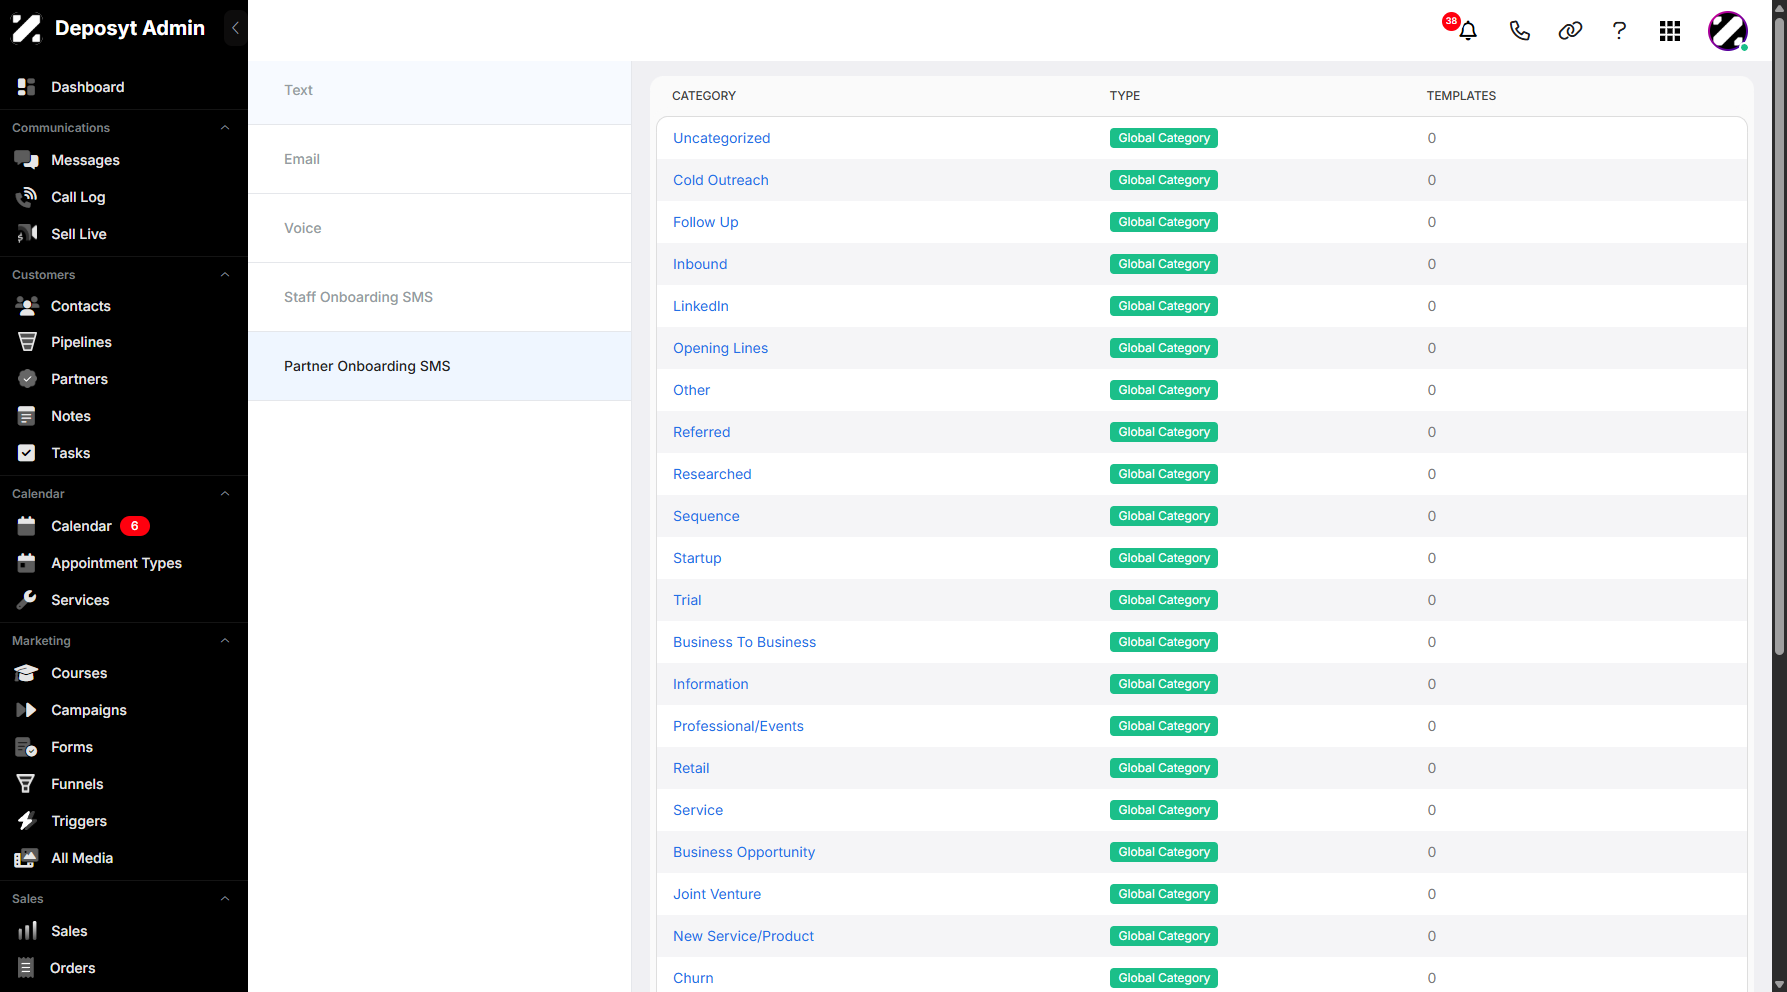Open the user profile avatar
The height and width of the screenshot is (992, 1787).
click(x=1728, y=31)
